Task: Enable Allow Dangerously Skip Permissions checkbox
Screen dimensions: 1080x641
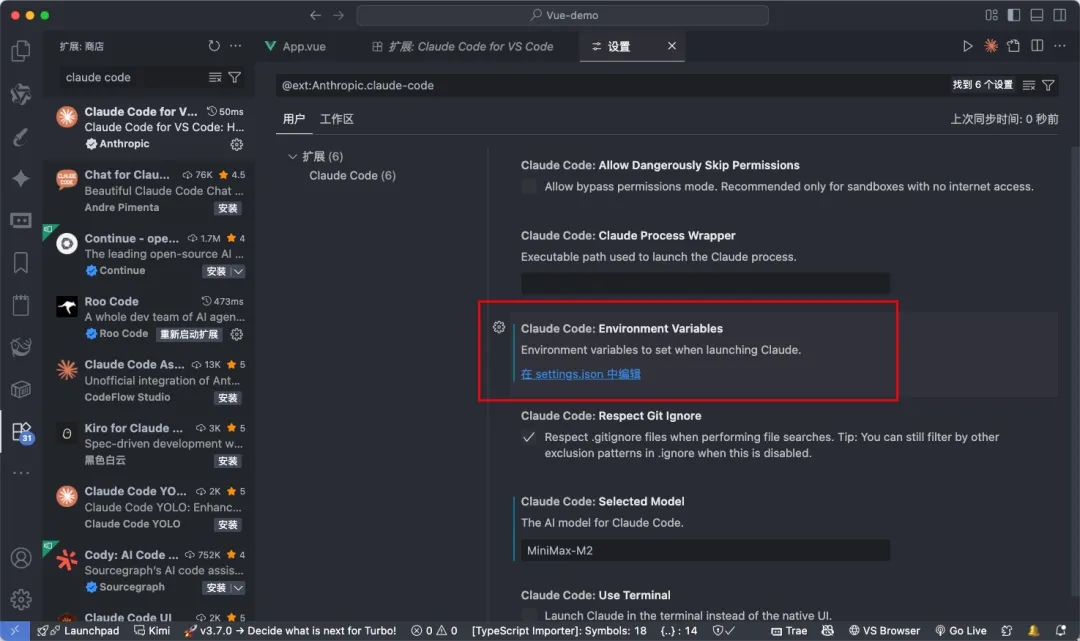Action: [x=529, y=187]
